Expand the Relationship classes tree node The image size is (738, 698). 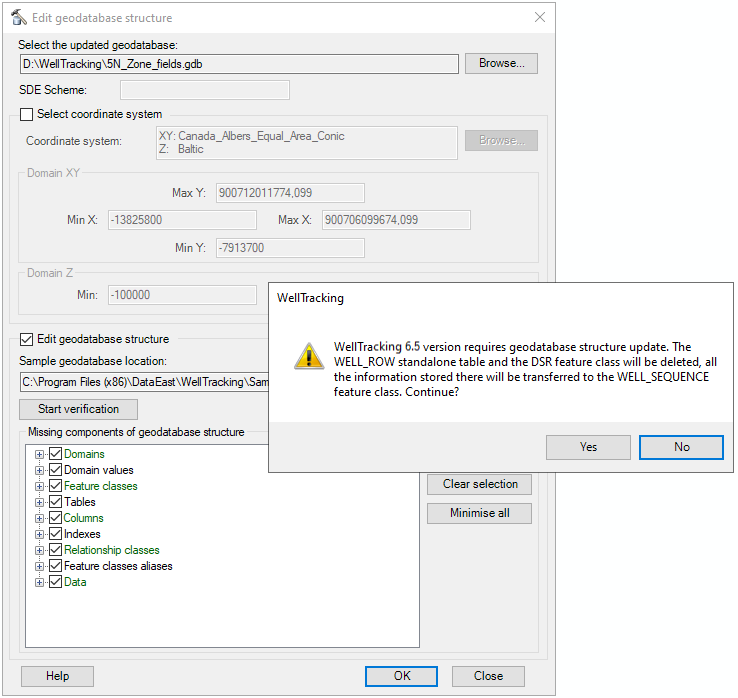coord(40,551)
